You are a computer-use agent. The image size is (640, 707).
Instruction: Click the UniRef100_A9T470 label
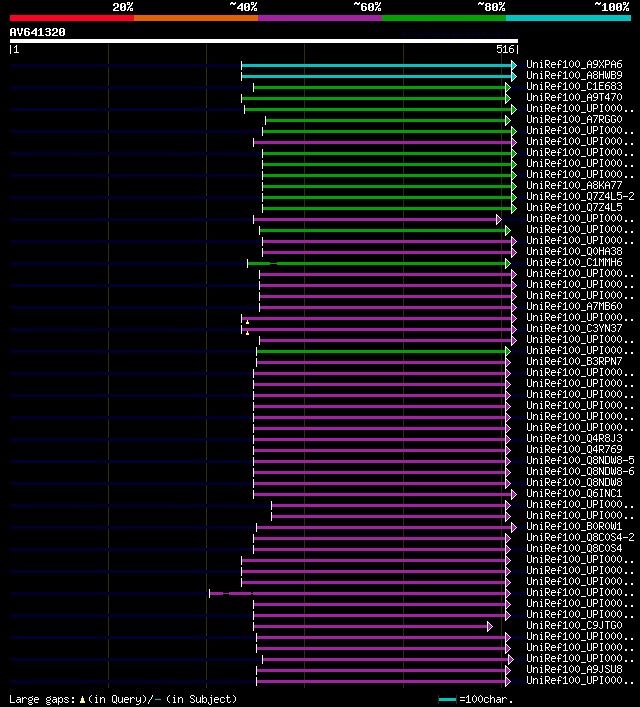[x=574, y=97]
